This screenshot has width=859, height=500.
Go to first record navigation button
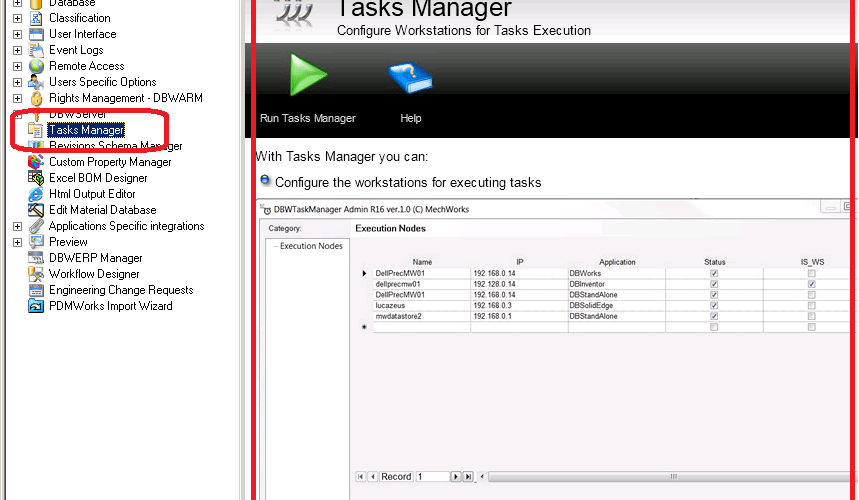(360, 476)
